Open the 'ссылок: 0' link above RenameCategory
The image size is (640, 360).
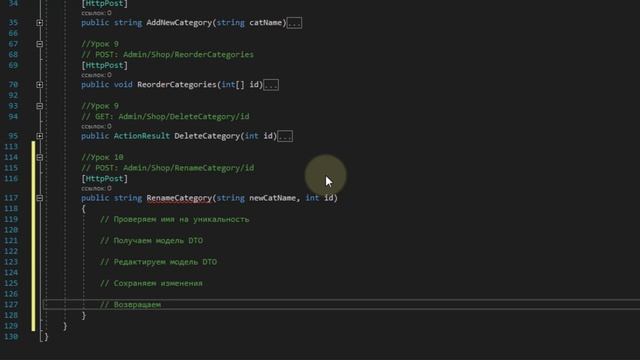96,189
